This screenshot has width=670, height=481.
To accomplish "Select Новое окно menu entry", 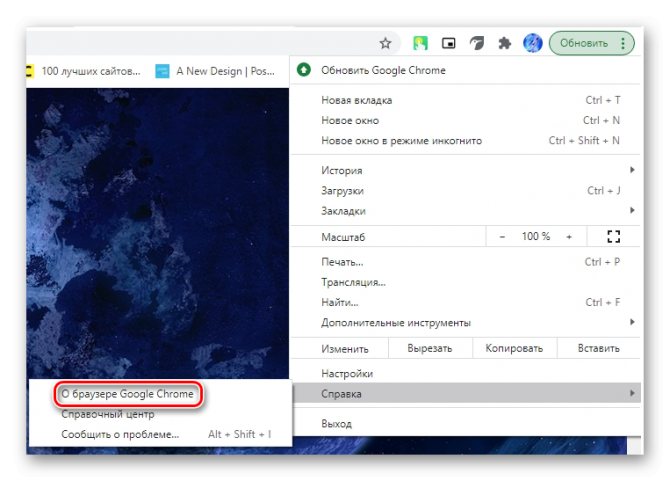I will click(466, 120).
